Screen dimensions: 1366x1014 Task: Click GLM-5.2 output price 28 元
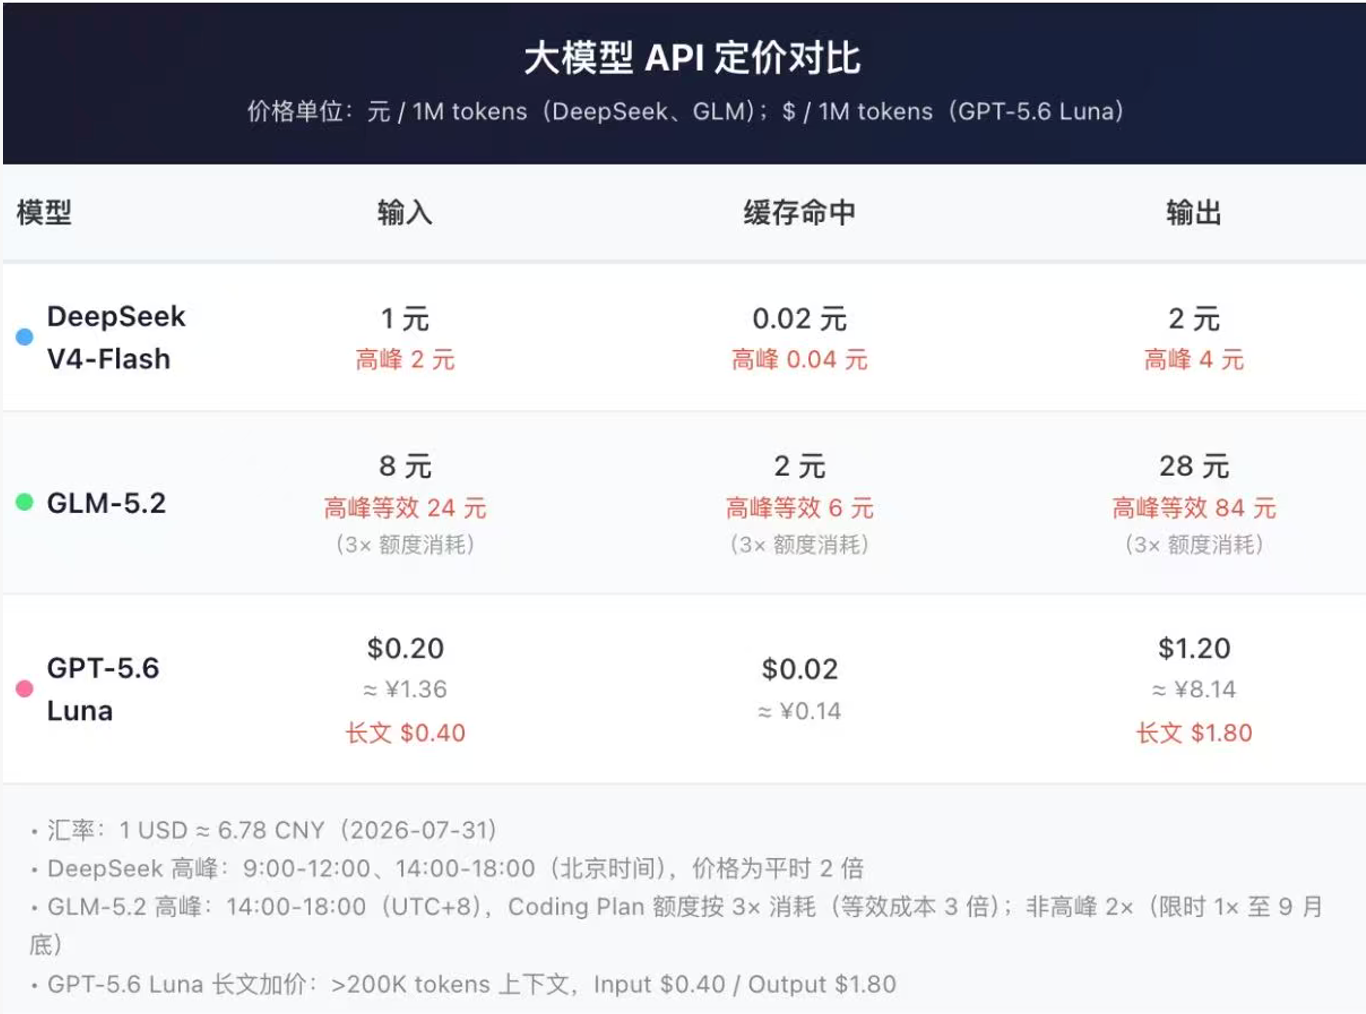tap(1194, 466)
